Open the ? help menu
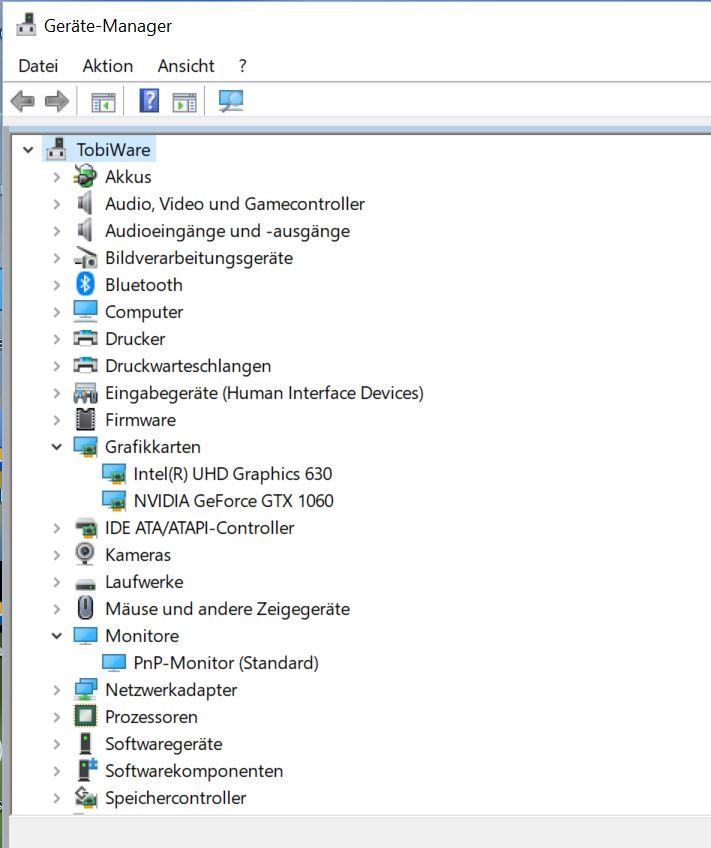711x848 pixels. click(x=242, y=66)
